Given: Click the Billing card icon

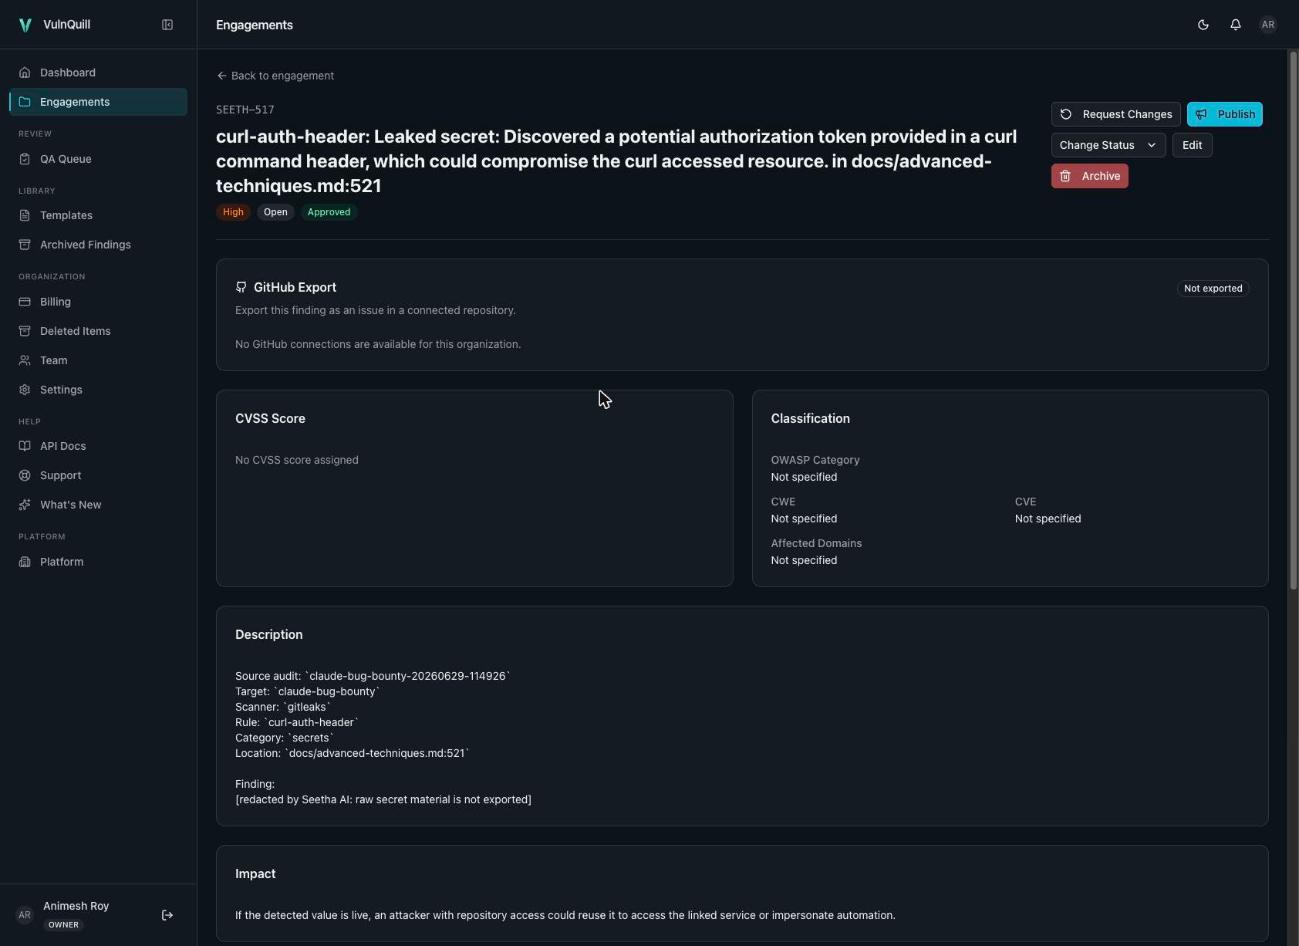Looking at the screenshot, I should pyautogui.click(x=25, y=302).
